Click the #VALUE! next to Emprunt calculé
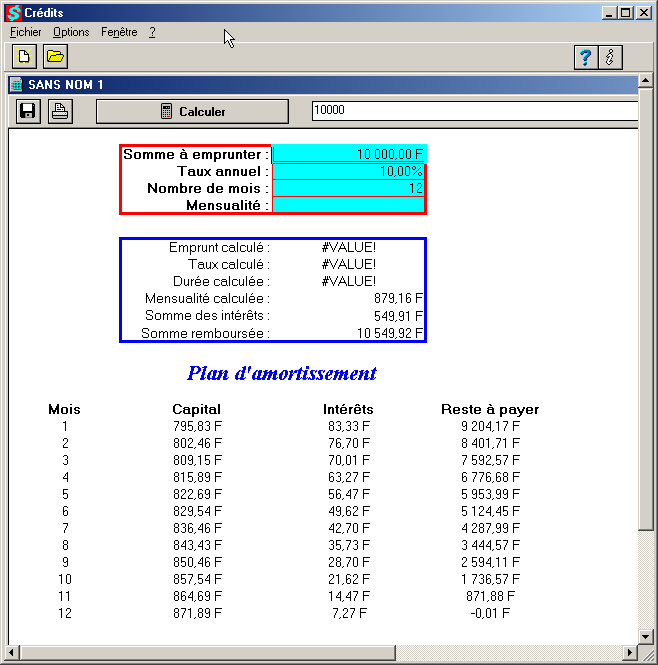Viewport: 658px width, 665px height. pos(349,247)
